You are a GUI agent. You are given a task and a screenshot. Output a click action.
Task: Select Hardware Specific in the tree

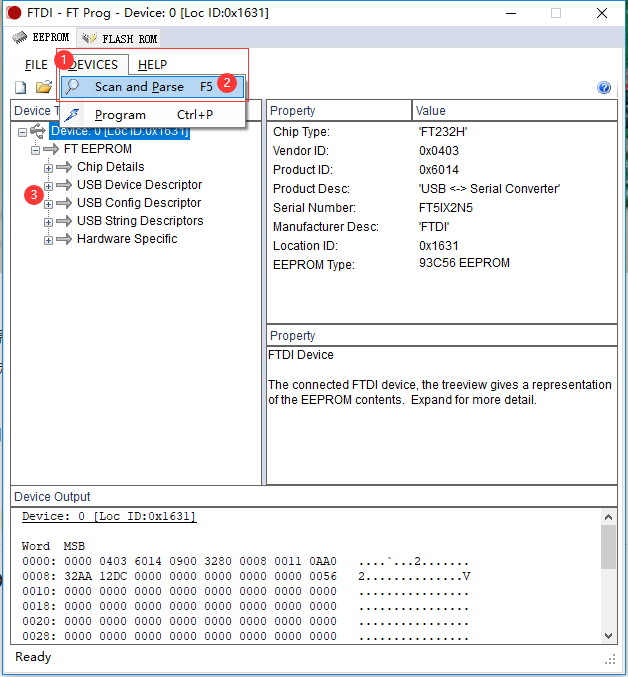pyautogui.click(x=127, y=239)
